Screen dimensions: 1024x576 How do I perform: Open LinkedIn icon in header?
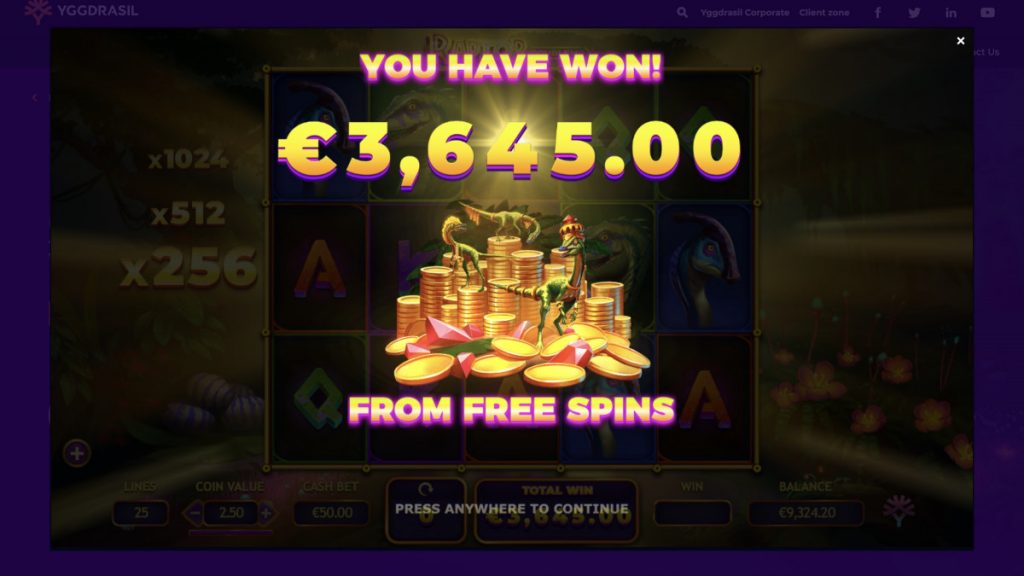951,12
